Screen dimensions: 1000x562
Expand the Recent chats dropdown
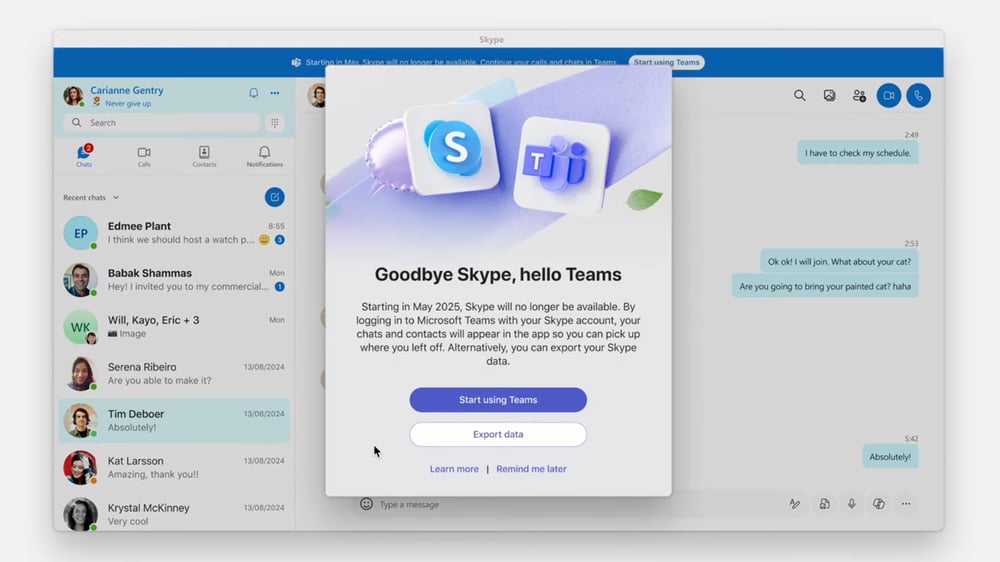tap(91, 198)
